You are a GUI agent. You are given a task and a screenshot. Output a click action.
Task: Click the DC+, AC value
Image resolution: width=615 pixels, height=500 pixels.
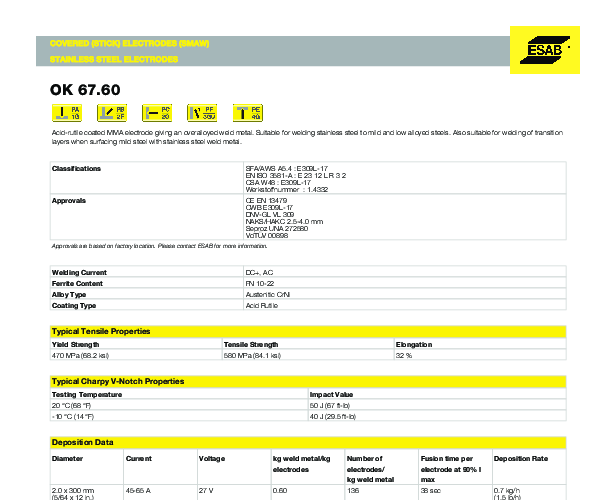tap(259, 273)
